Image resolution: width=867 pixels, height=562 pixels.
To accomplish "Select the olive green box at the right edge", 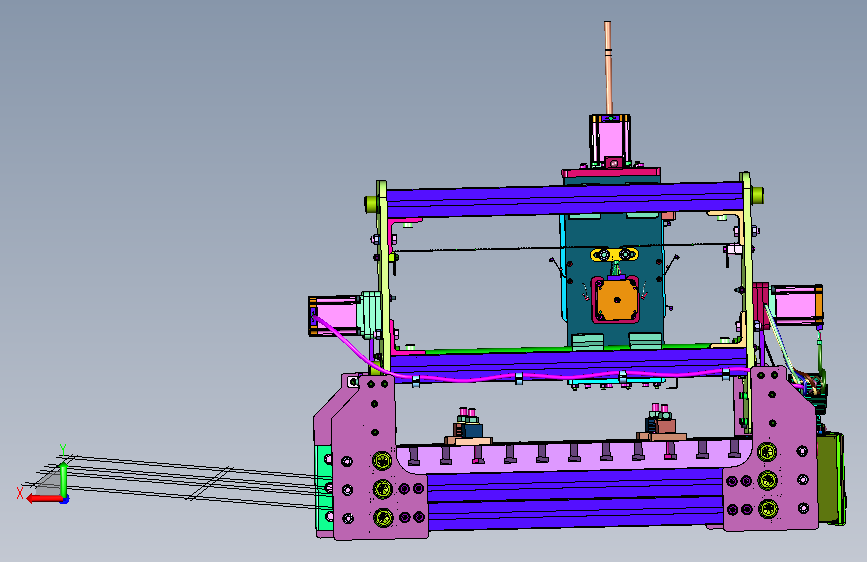I will (x=831, y=479).
